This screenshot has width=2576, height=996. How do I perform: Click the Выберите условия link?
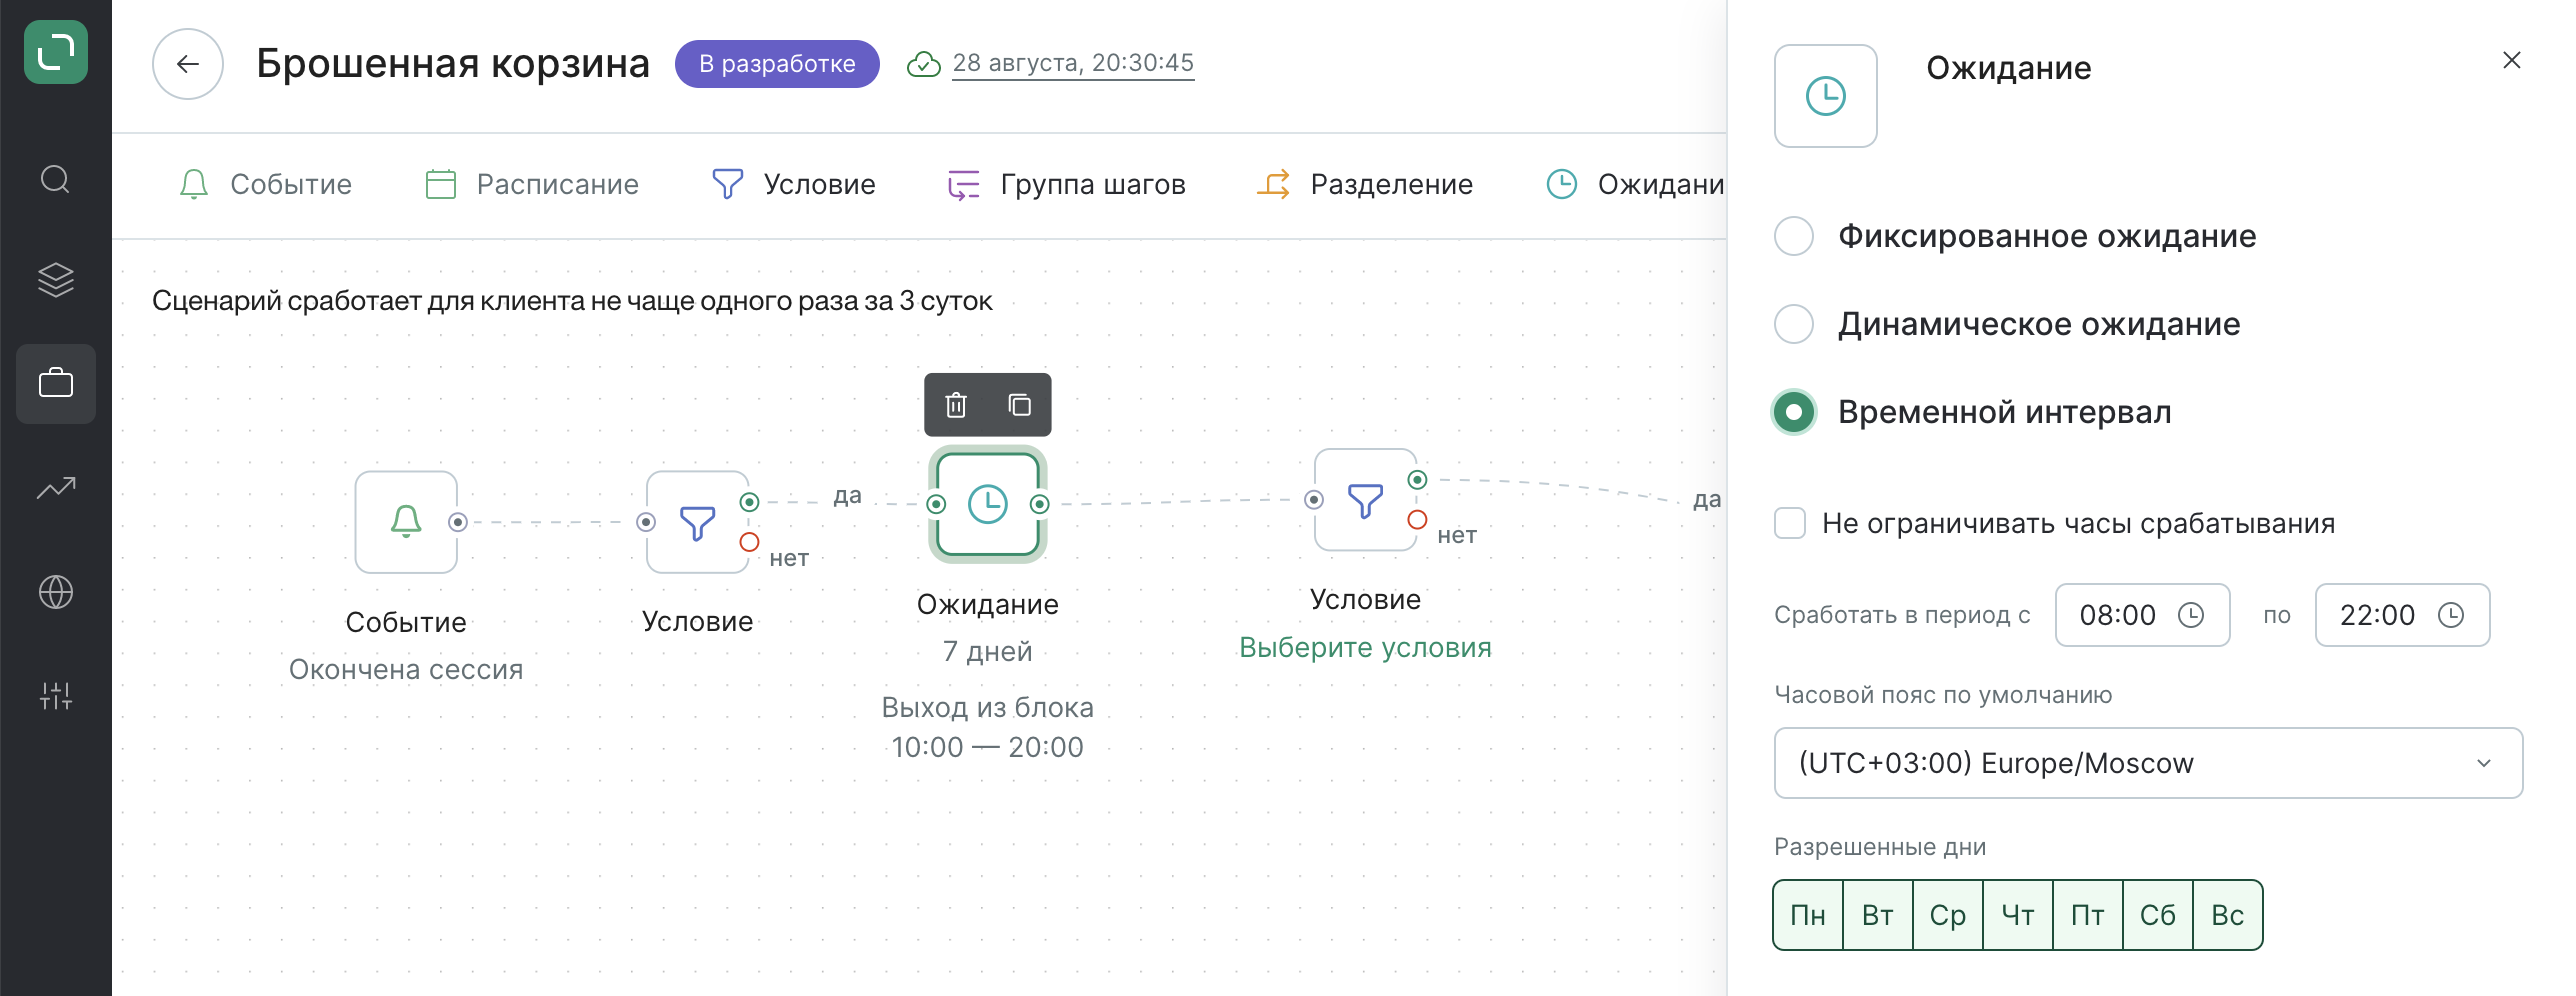tap(1365, 648)
